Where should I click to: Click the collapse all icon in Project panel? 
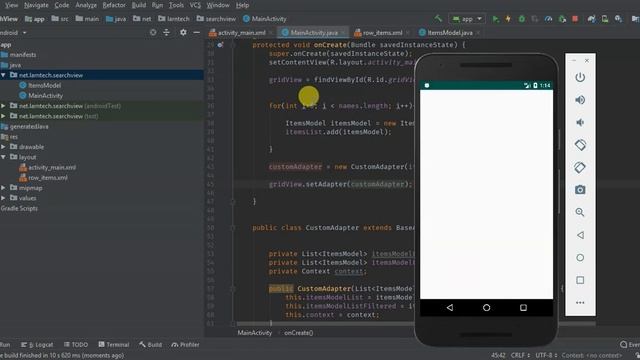point(167,32)
